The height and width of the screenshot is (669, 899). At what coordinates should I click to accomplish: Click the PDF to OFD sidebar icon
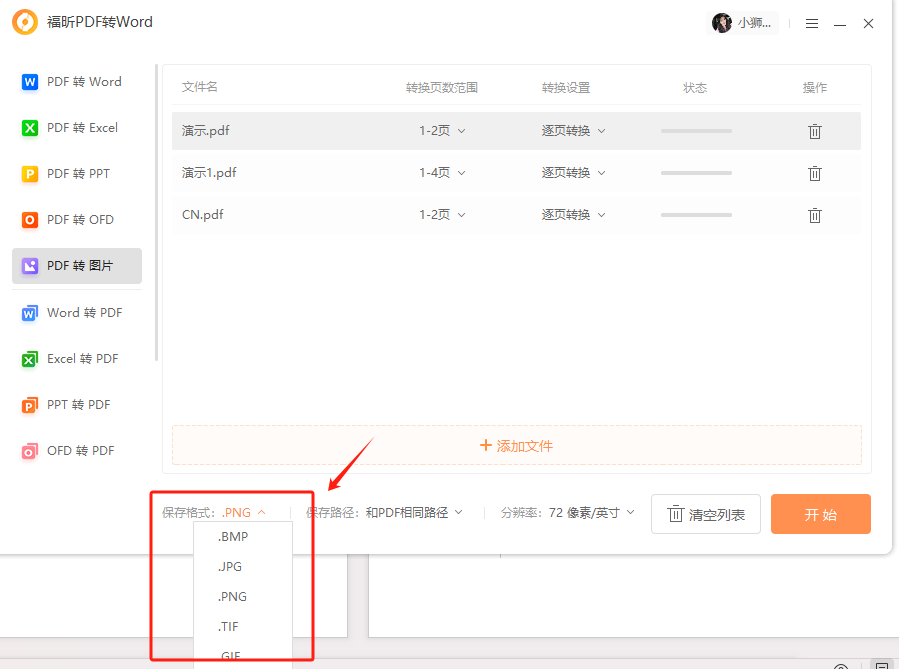[x=30, y=220]
